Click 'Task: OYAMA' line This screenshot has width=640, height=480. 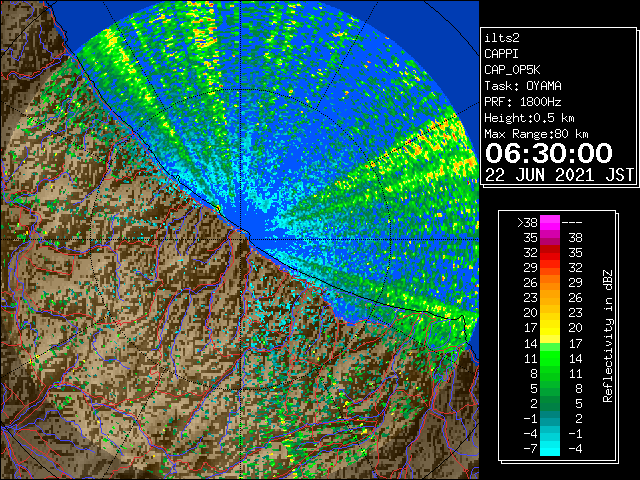[x=523, y=86]
